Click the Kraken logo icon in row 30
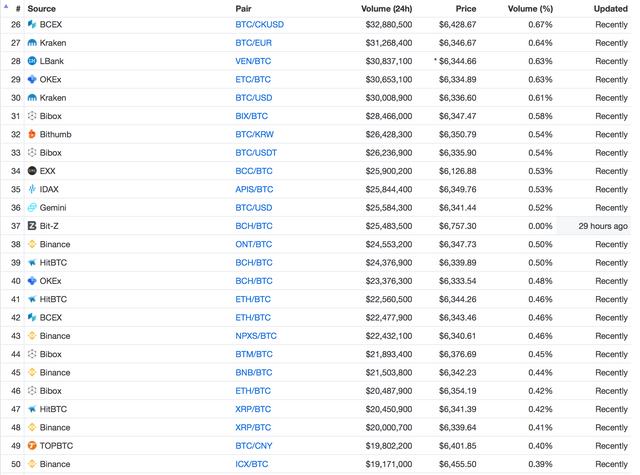Image resolution: width=640 pixels, height=475 pixels. (x=32, y=98)
